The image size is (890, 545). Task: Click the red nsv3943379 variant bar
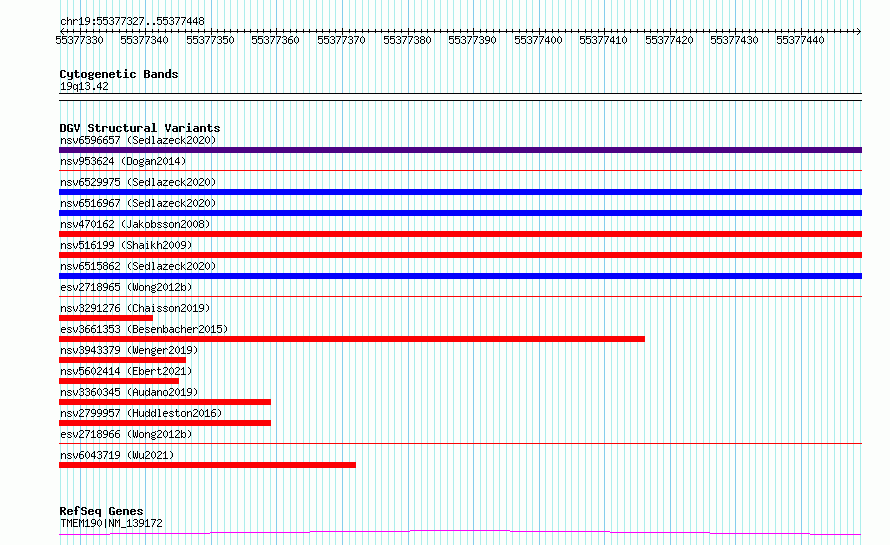tap(123, 360)
